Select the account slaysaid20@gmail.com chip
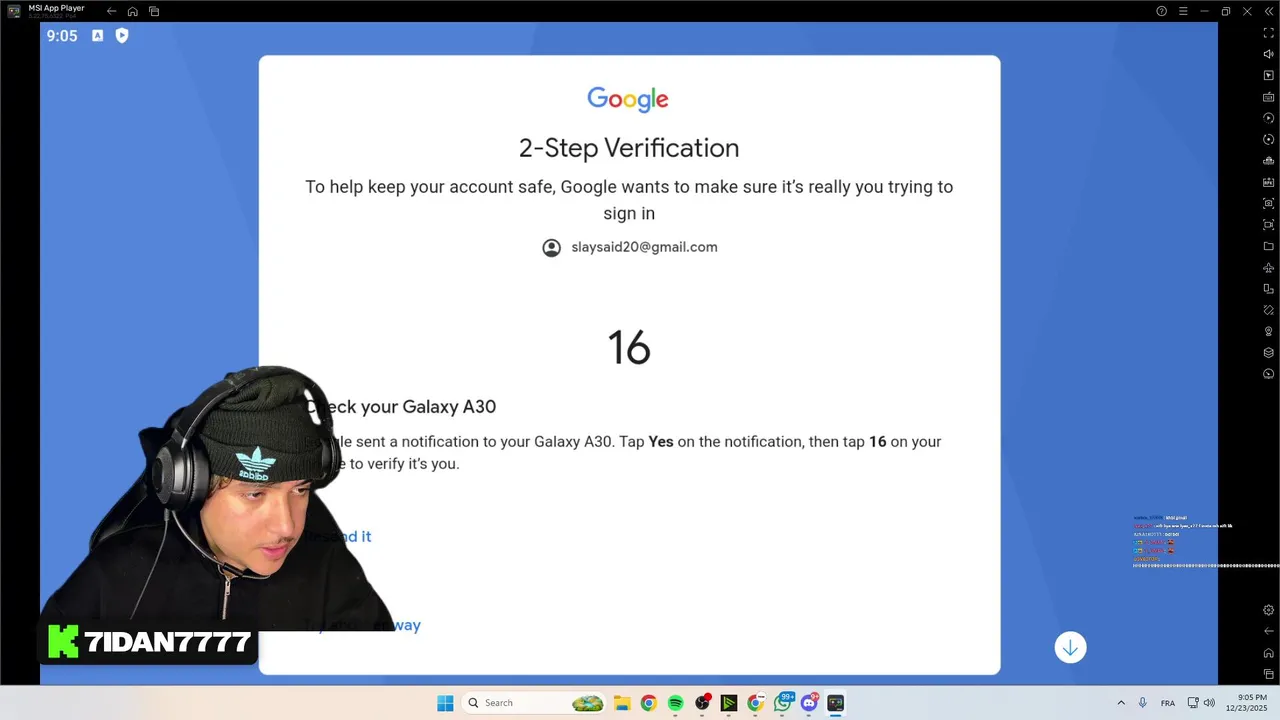 point(630,247)
